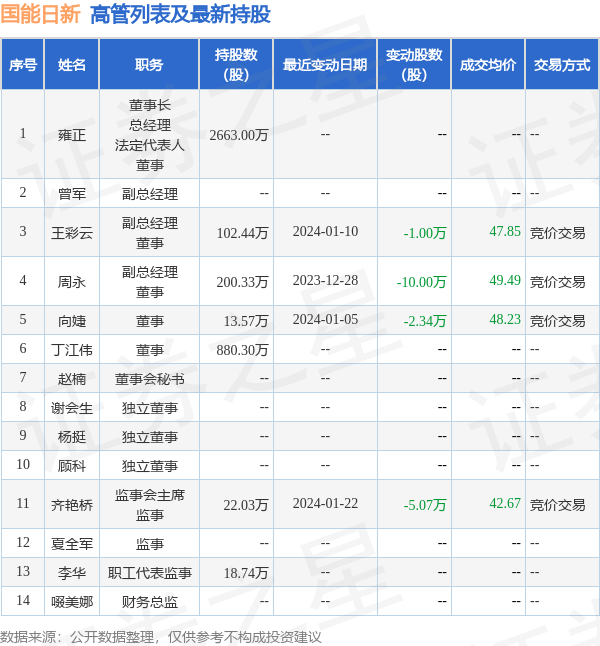Viewport: 600px width, 646px height.
Task: Click the name 周永
Action: tap(72, 282)
